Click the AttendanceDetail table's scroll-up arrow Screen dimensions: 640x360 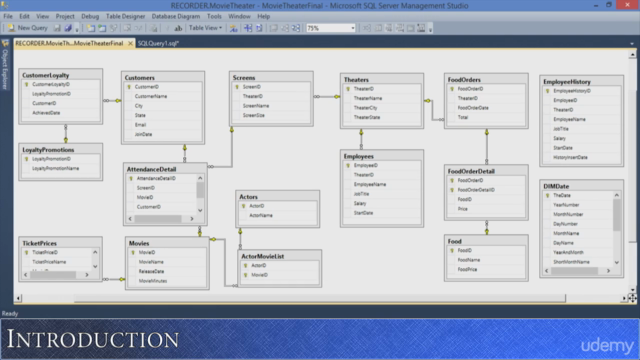(x=200, y=178)
